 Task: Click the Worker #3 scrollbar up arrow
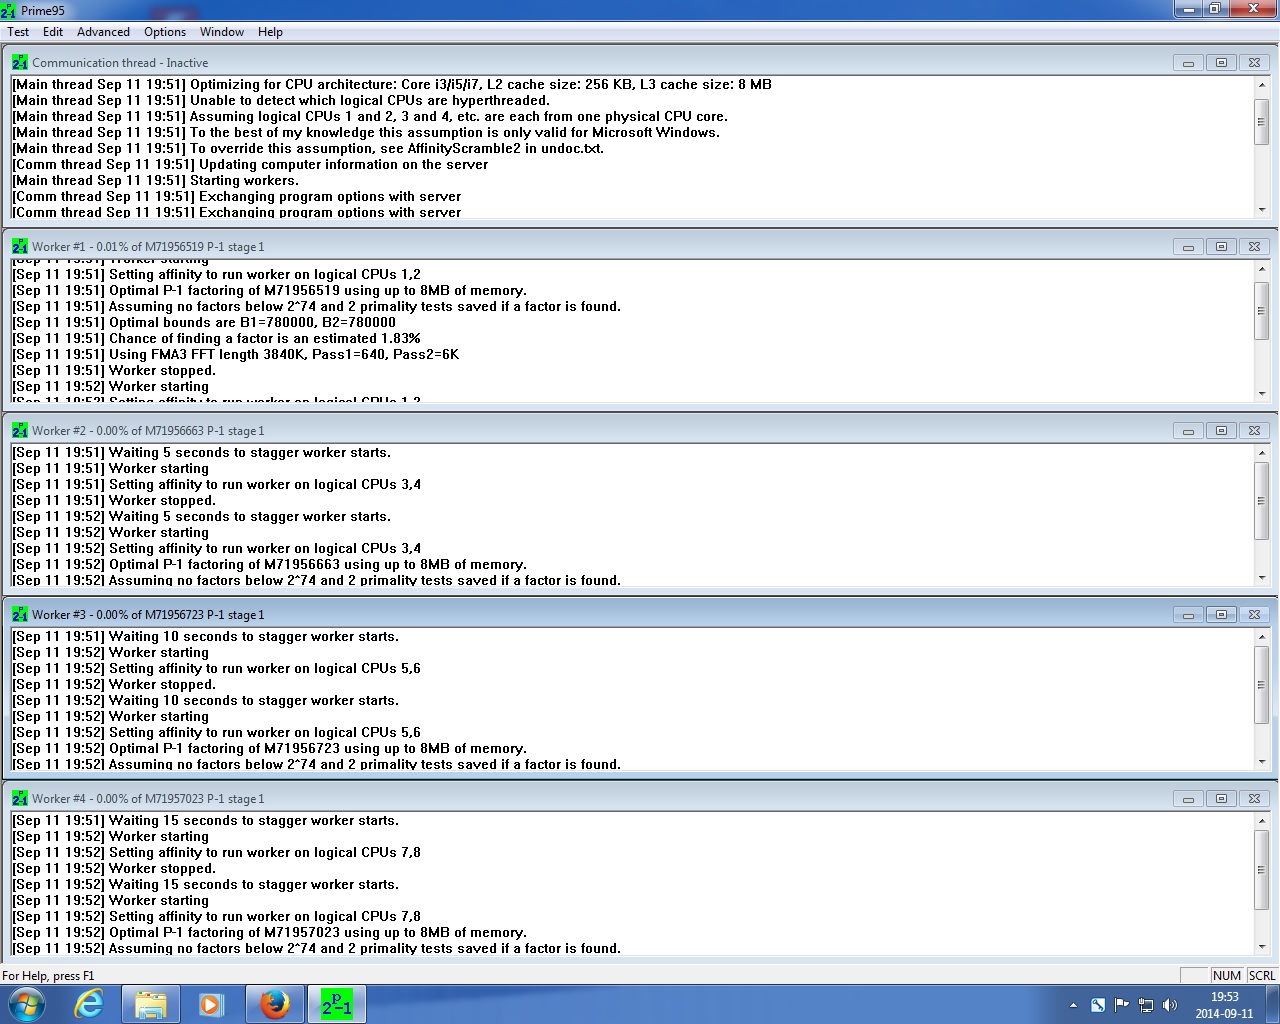[1262, 637]
